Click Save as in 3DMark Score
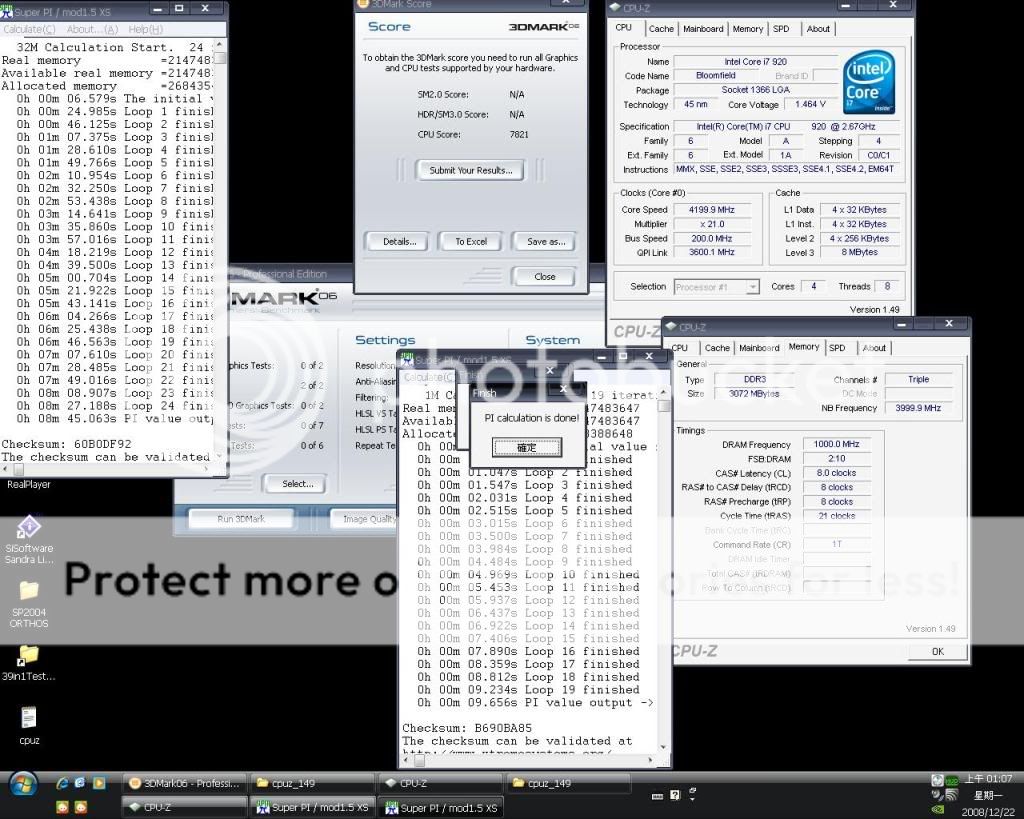This screenshot has width=1024, height=819. (545, 241)
